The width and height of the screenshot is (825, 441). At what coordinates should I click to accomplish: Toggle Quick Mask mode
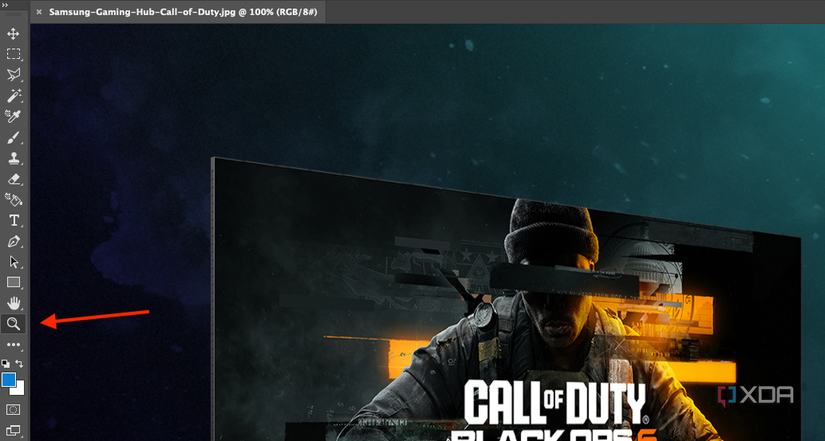coord(13,409)
